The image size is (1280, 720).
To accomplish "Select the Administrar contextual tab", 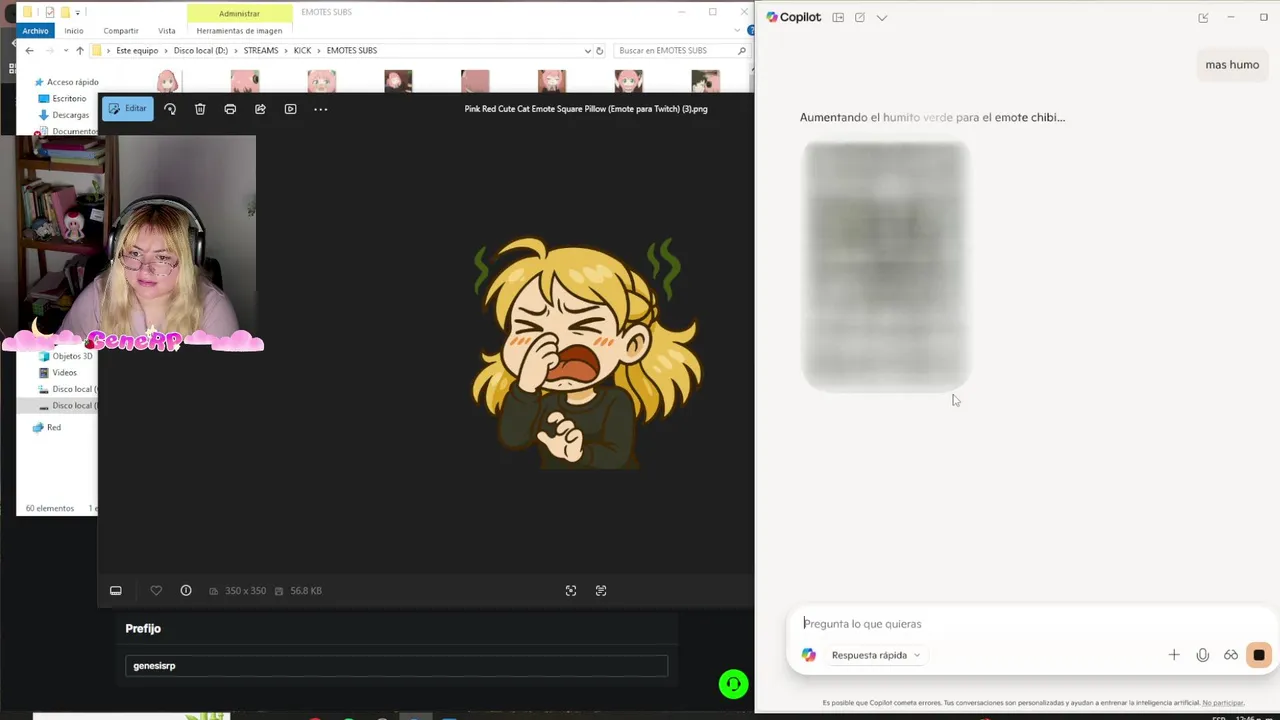I will pyautogui.click(x=239, y=13).
